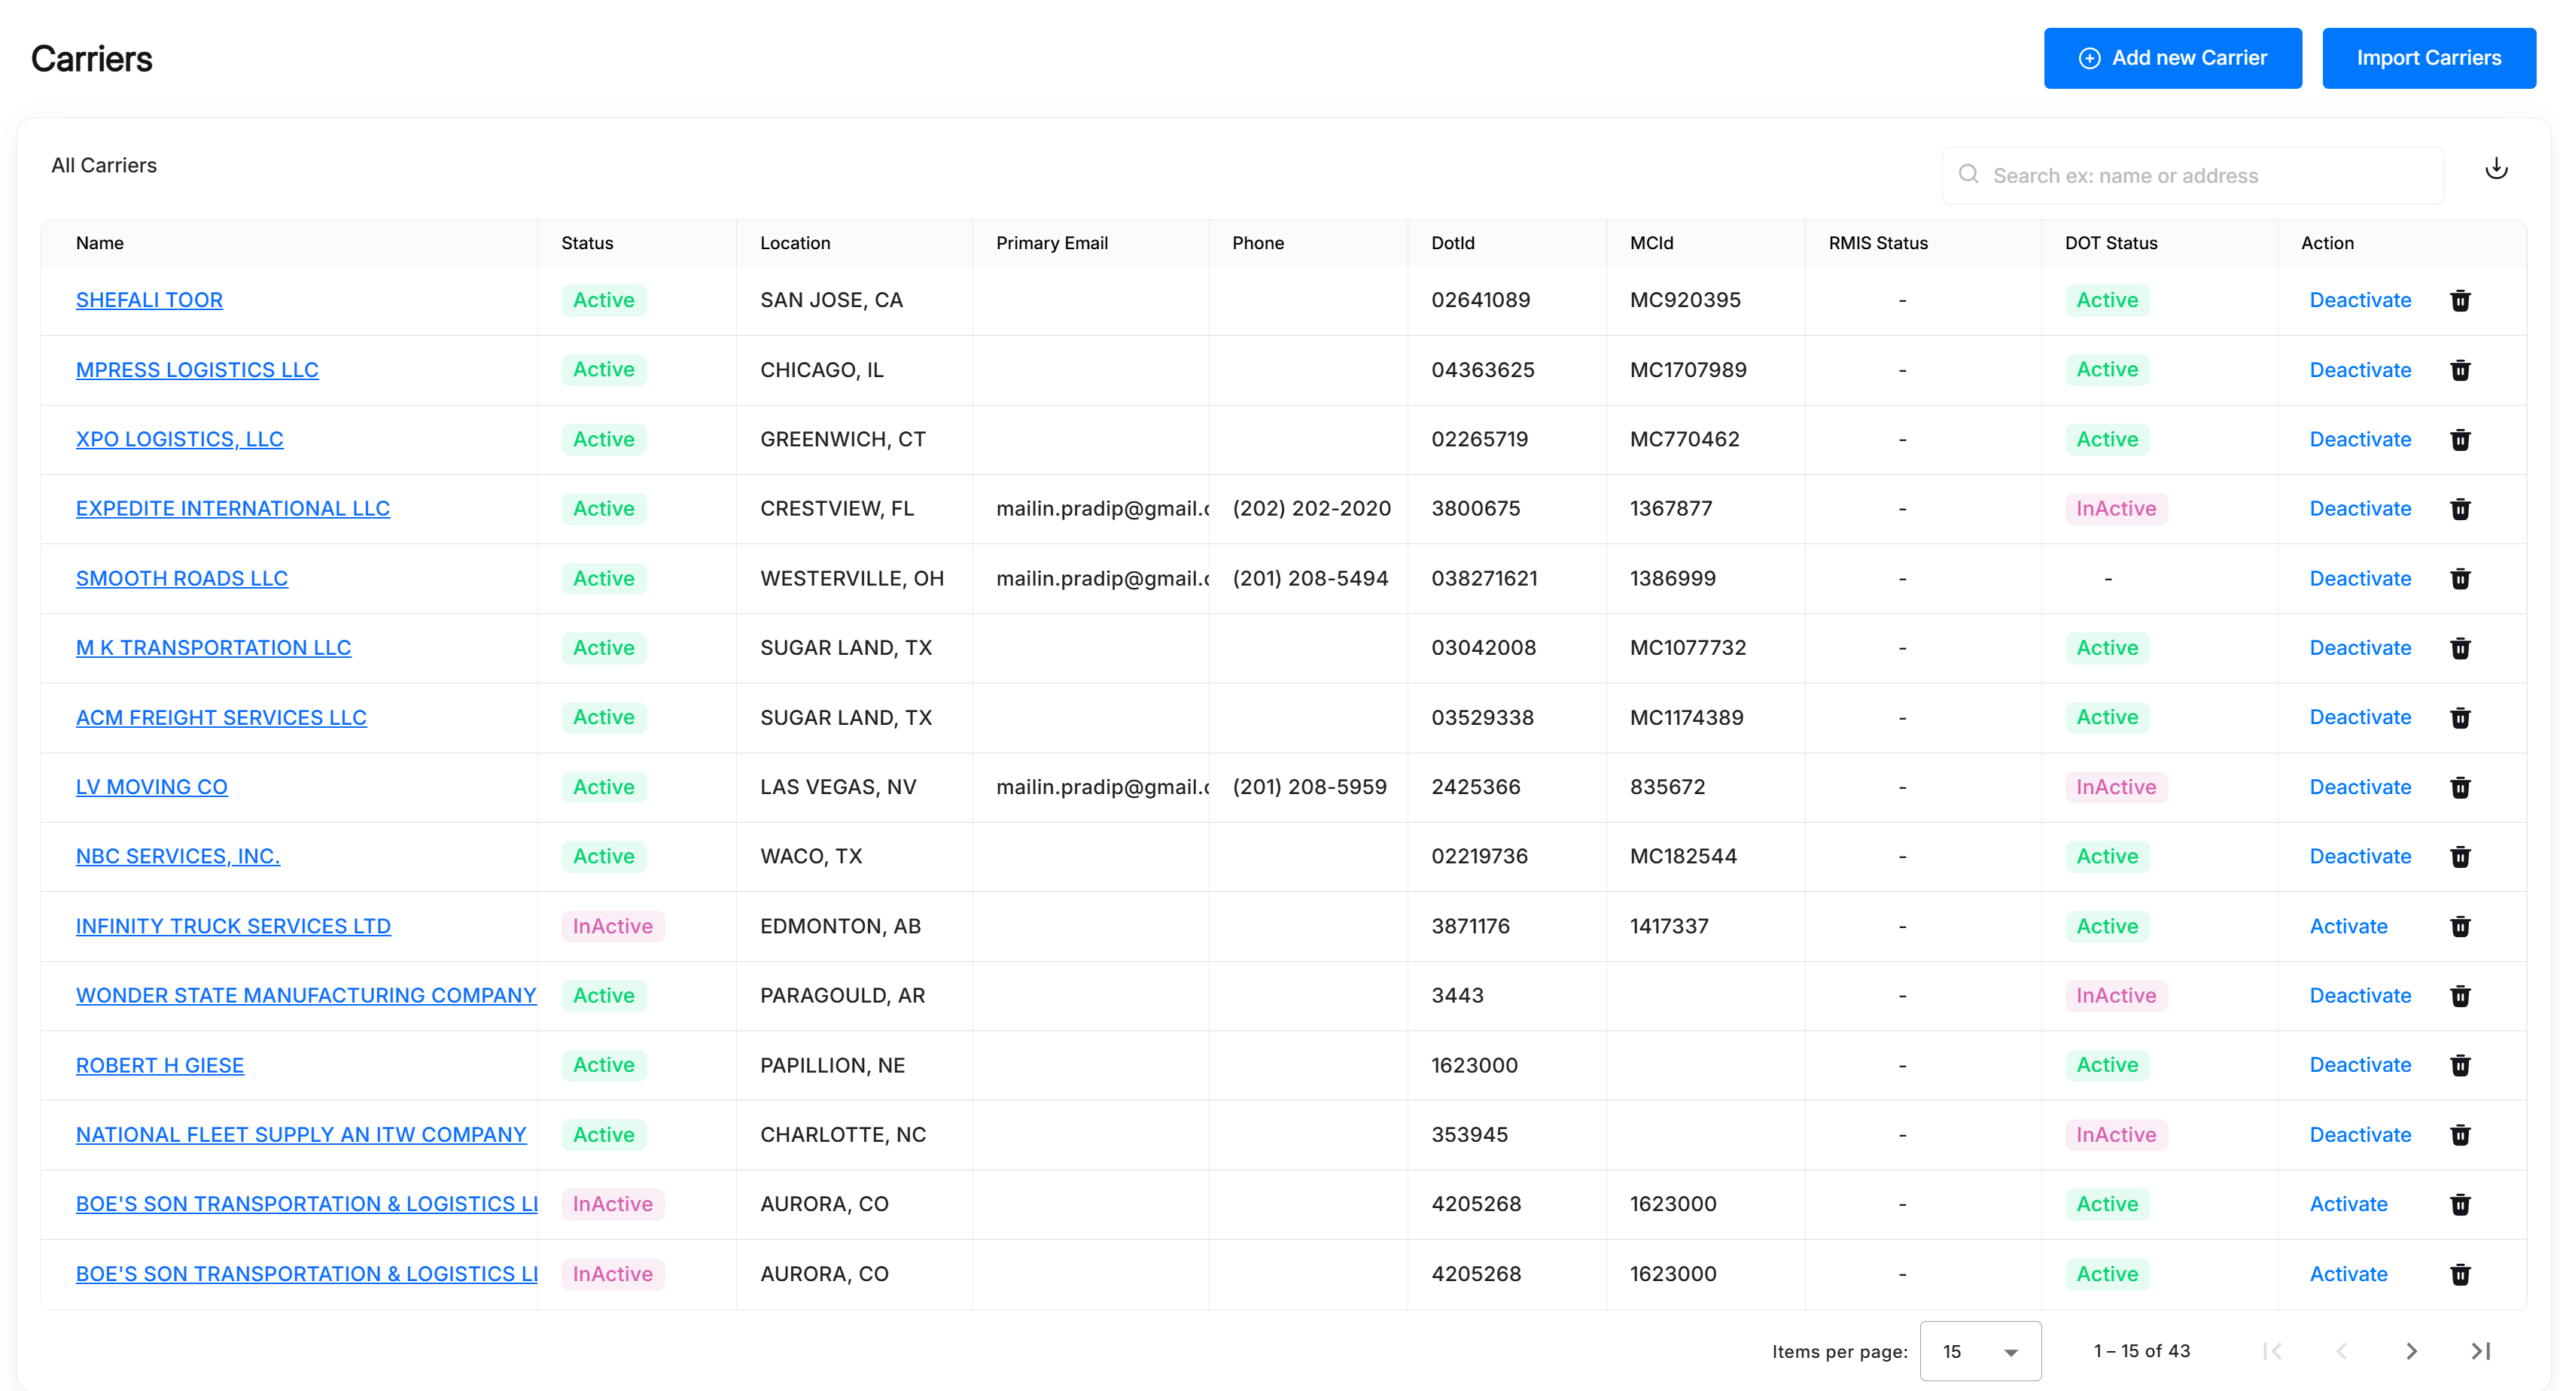
Task: Click the download icon beside the search field
Action: 2496,168
